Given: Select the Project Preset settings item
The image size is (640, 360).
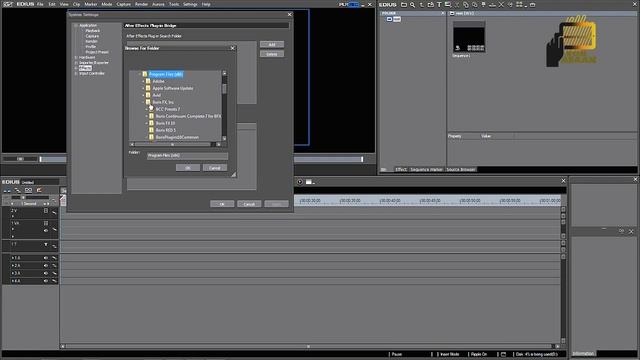Looking at the screenshot, I should pyautogui.click(x=97, y=52).
